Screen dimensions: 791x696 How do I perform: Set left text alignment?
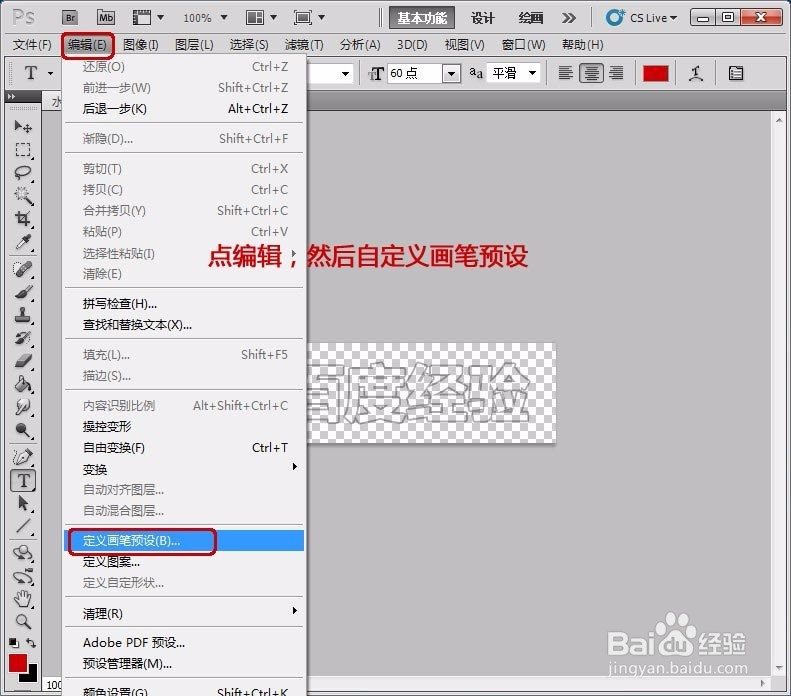pyautogui.click(x=566, y=74)
